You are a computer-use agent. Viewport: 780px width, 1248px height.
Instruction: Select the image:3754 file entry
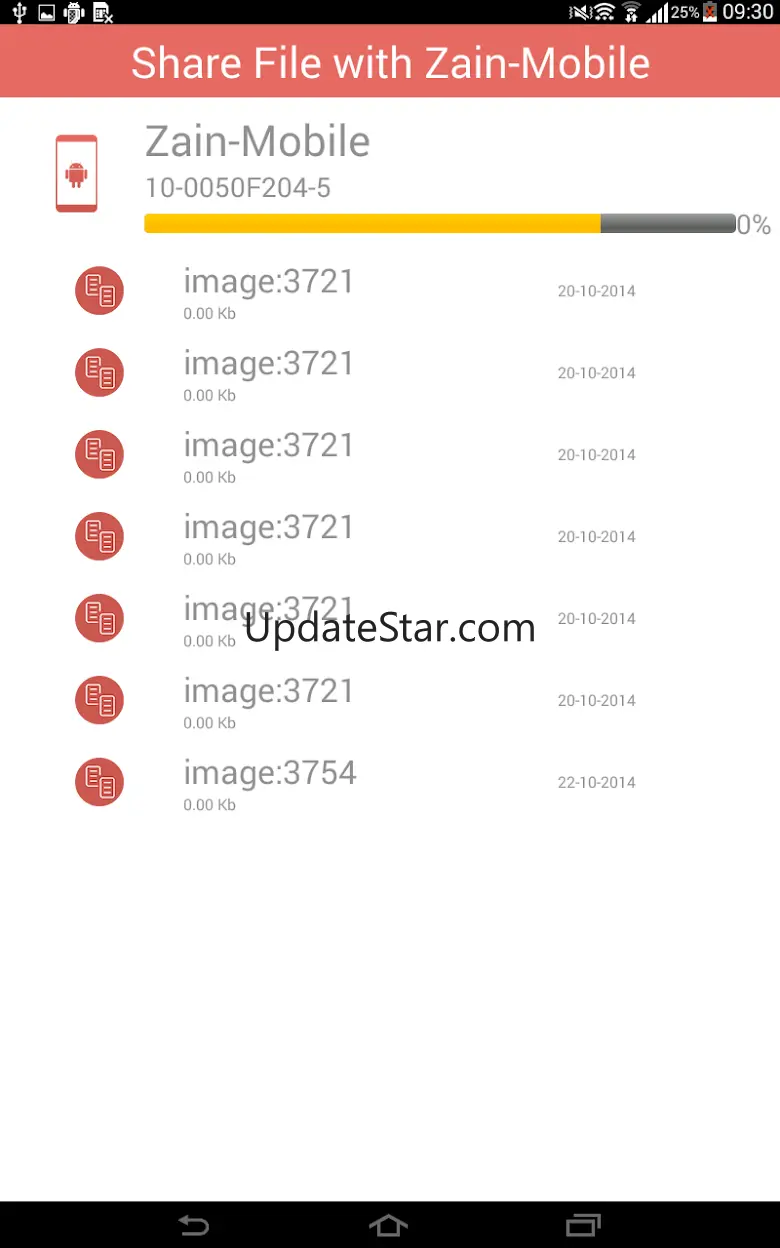[x=390, y=783]
